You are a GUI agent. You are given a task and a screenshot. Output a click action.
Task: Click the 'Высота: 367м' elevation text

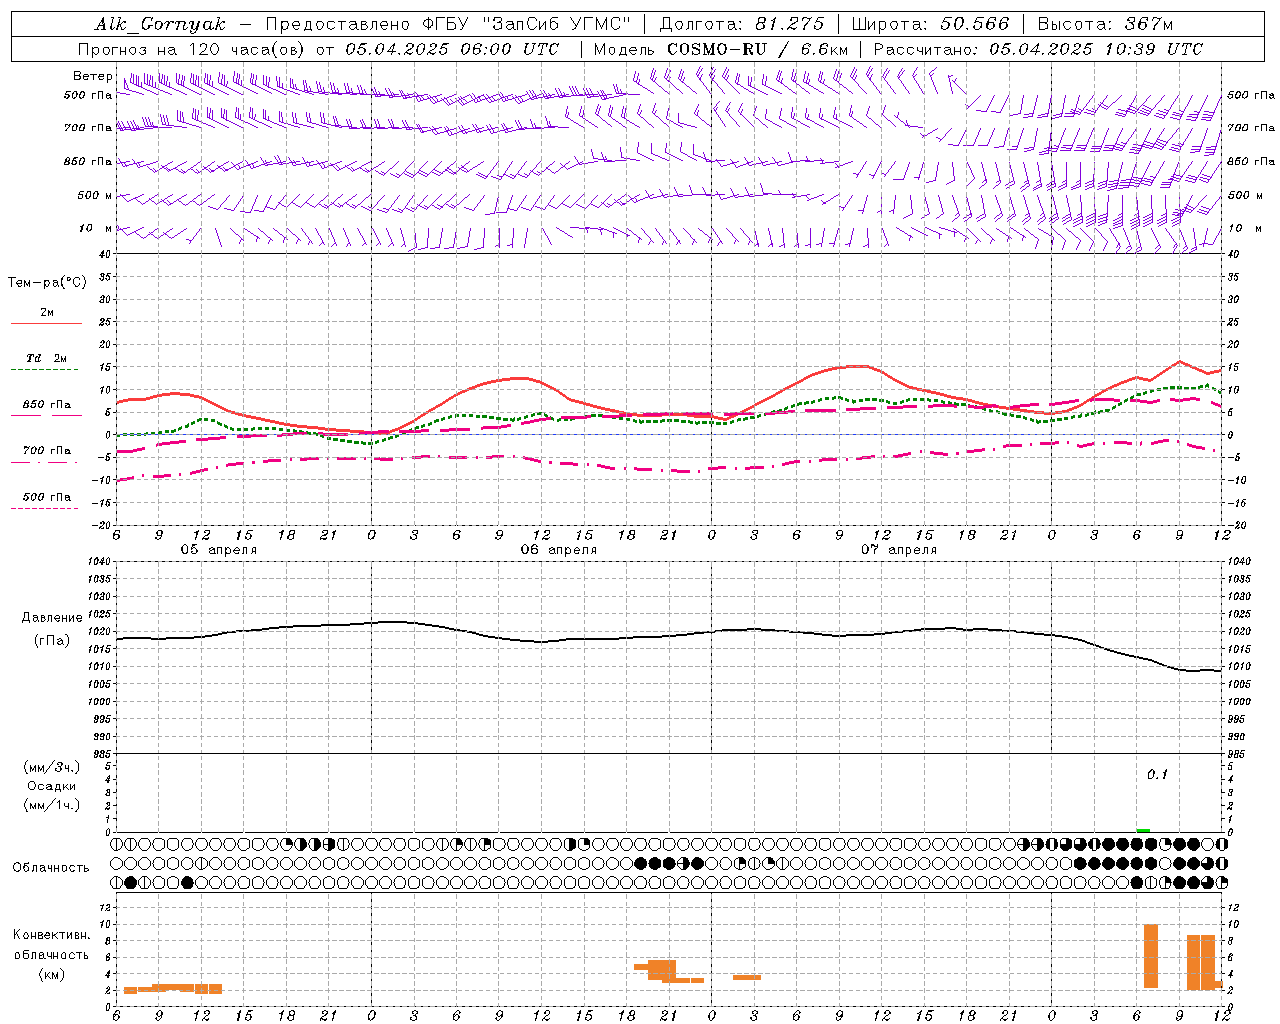[1105, 24]
